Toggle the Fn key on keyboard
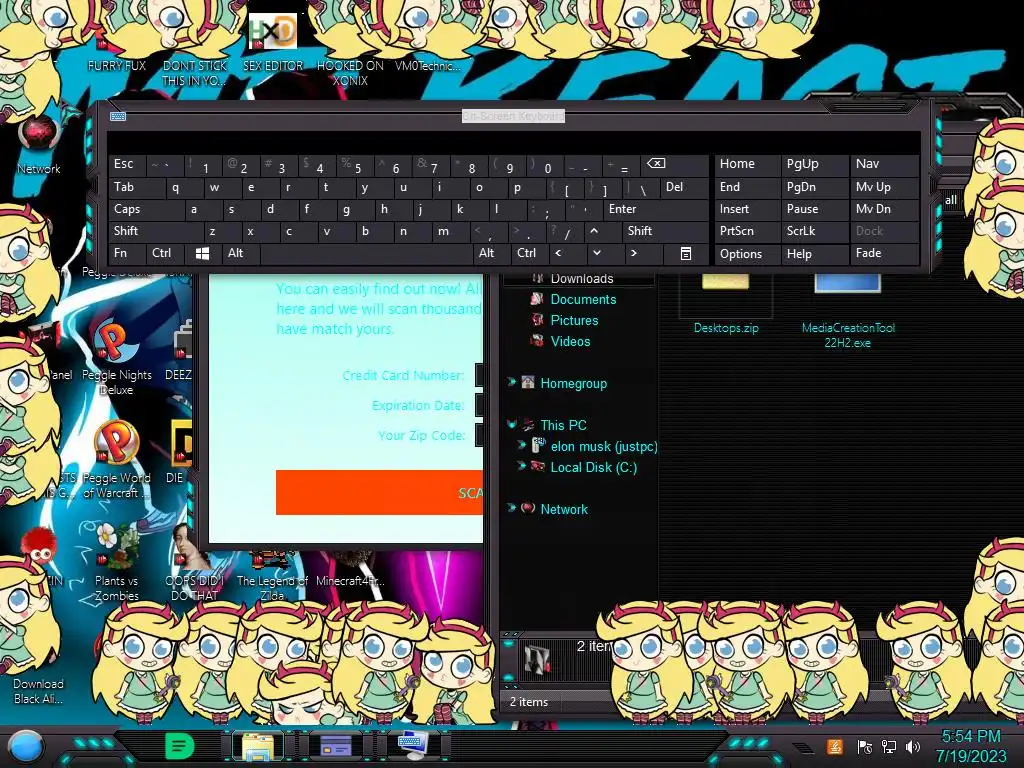 127,253
